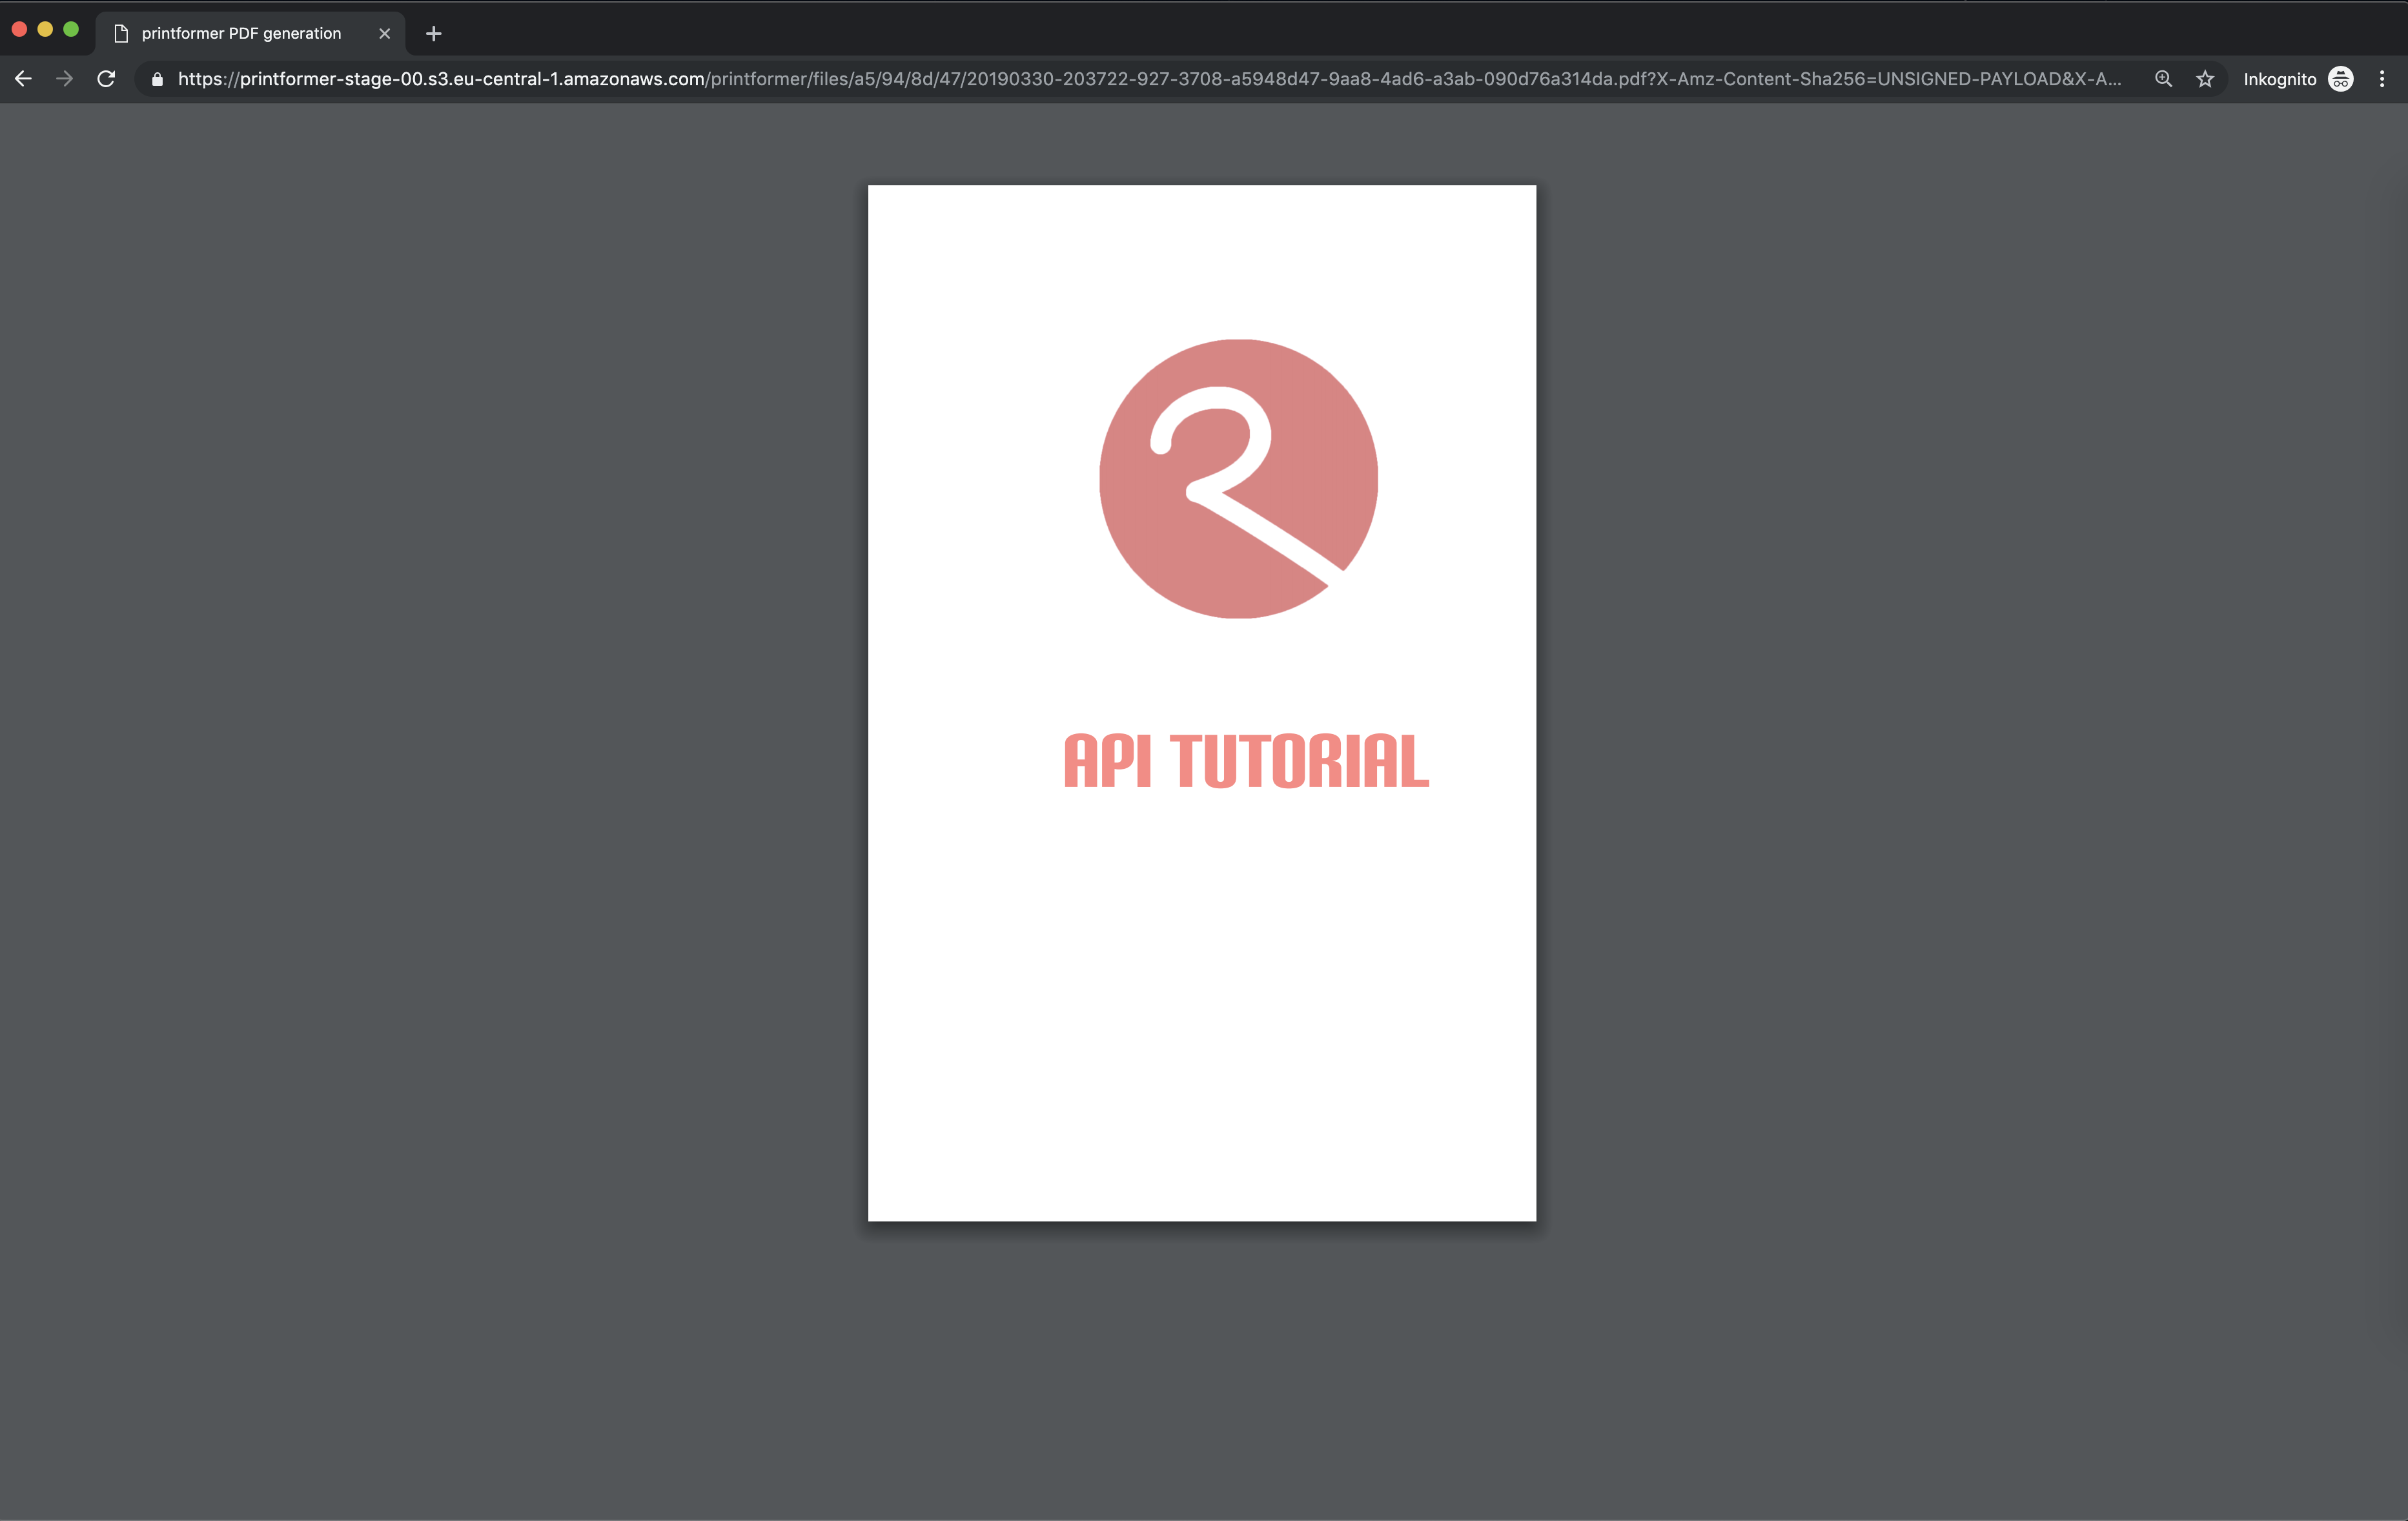Minimize the window with yellow button
The height and width of the screenshot is (1521, 2408).
tap(45, 29)
